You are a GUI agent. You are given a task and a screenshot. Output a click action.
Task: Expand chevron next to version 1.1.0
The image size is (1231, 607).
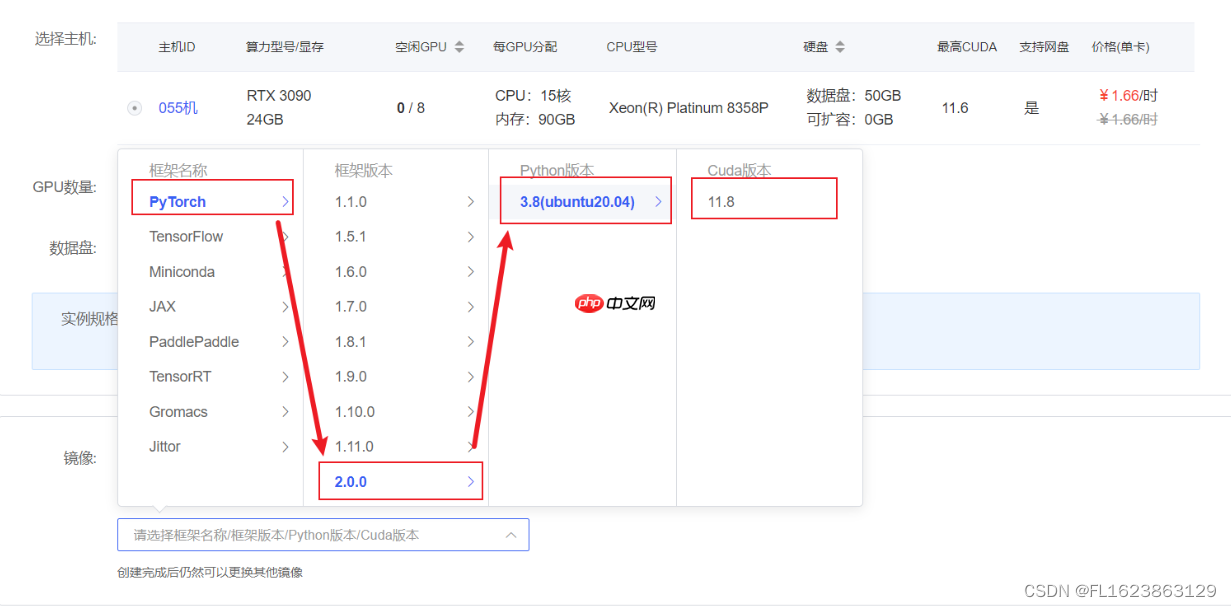pos(470,202)
